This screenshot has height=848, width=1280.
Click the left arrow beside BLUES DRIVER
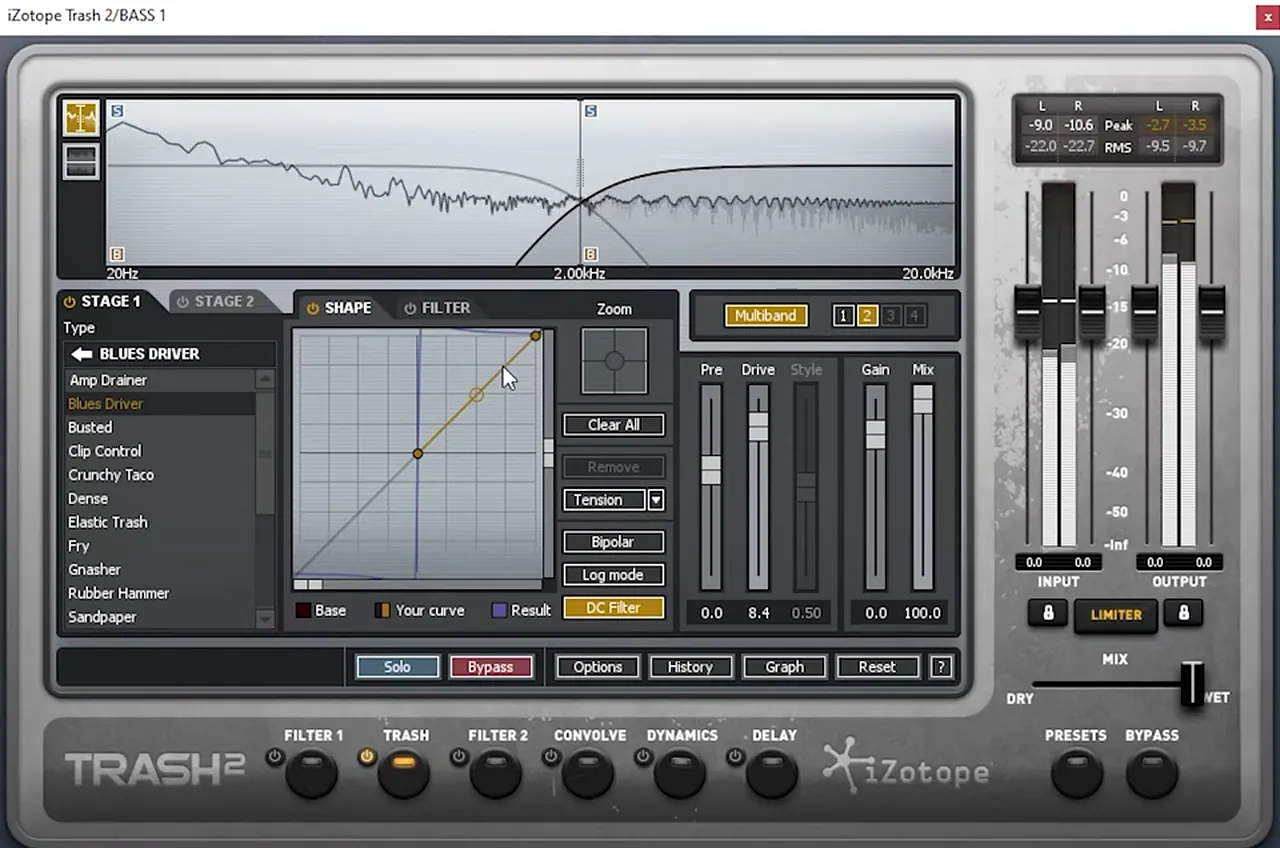[x=82, y=354]
